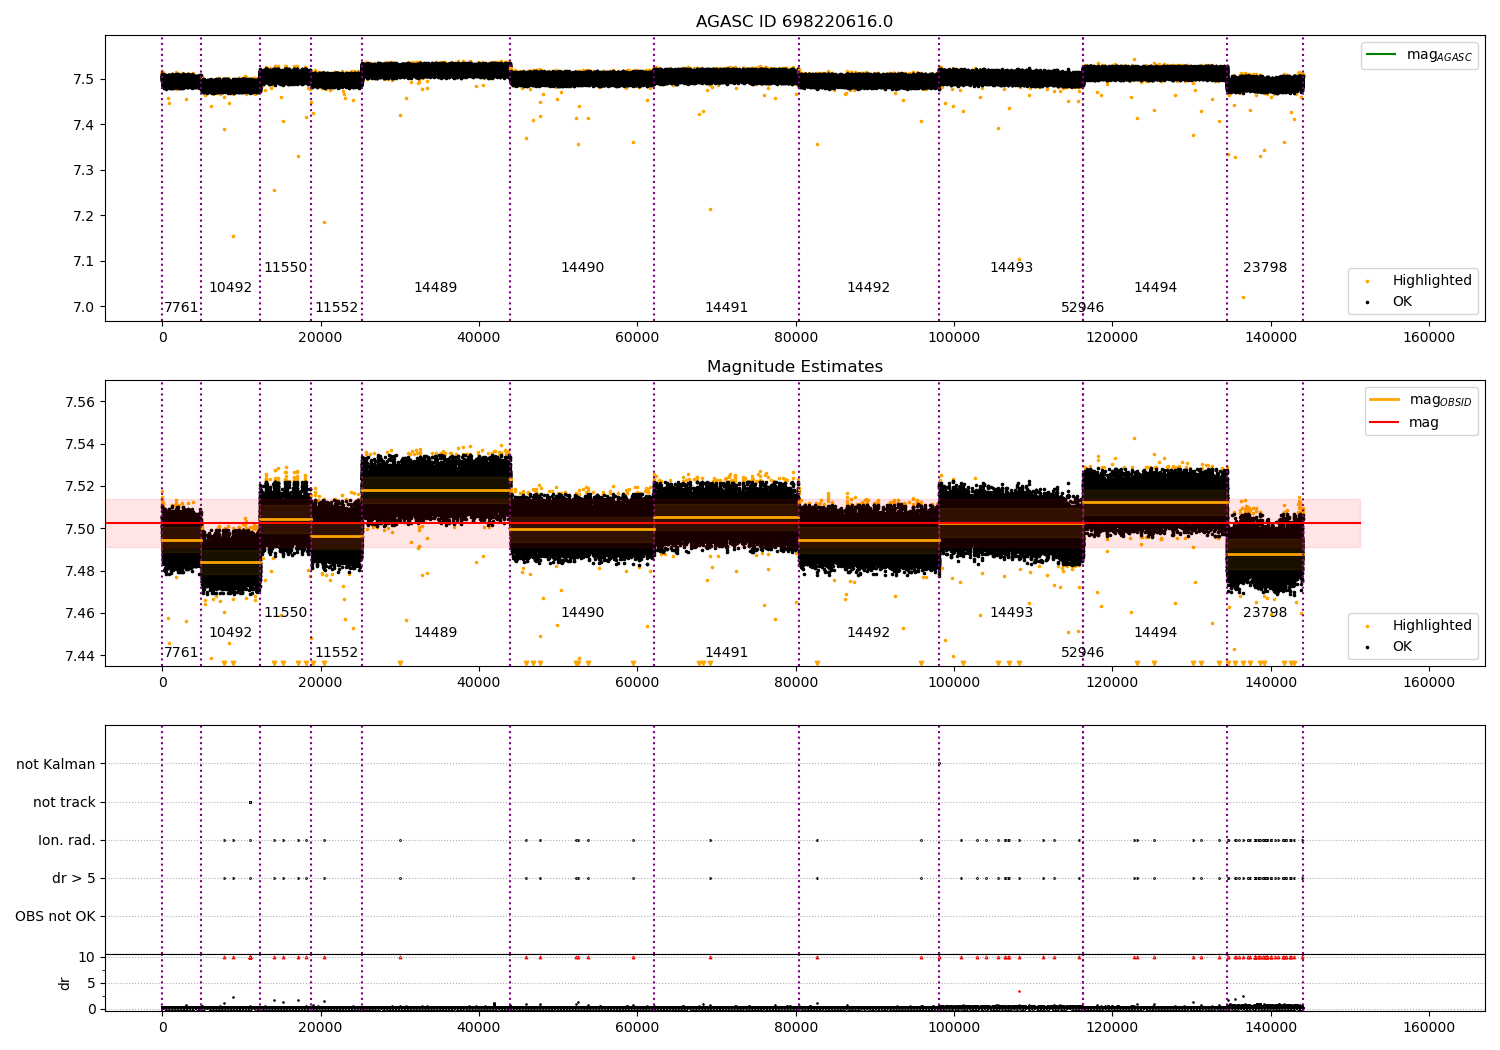Click the 'OBS not OK' row label
The width and height of the screenshot is (1500, 1050).
55,916
